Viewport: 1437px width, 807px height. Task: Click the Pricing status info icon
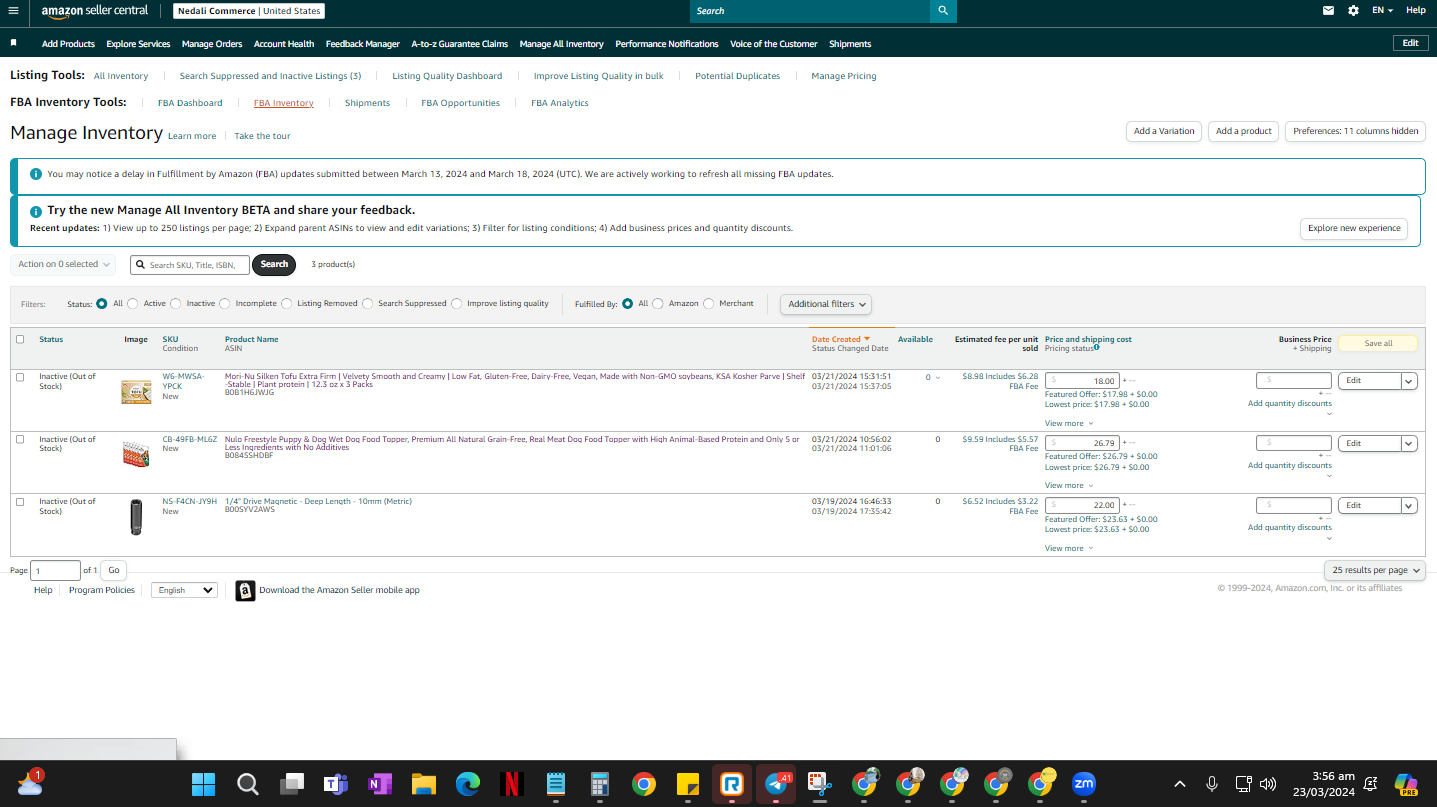tap(1097, 348)
